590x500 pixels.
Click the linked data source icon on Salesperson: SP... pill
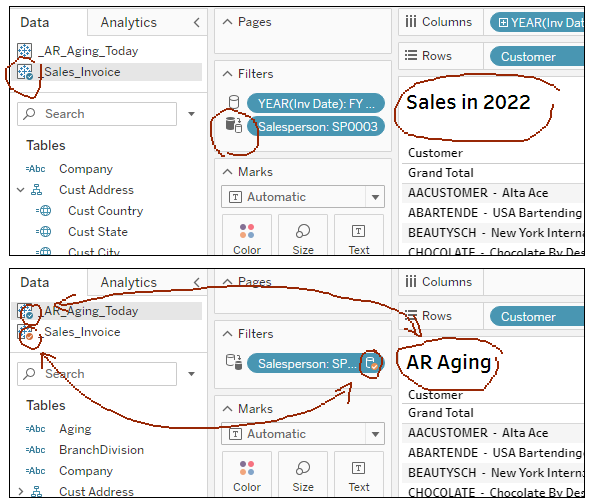pos(371,363)
